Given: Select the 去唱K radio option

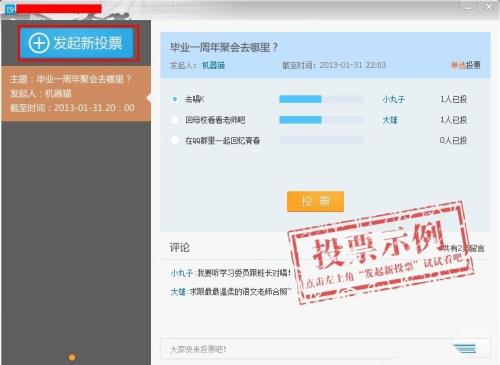Looking at the screenshot, I should point(175,99).
